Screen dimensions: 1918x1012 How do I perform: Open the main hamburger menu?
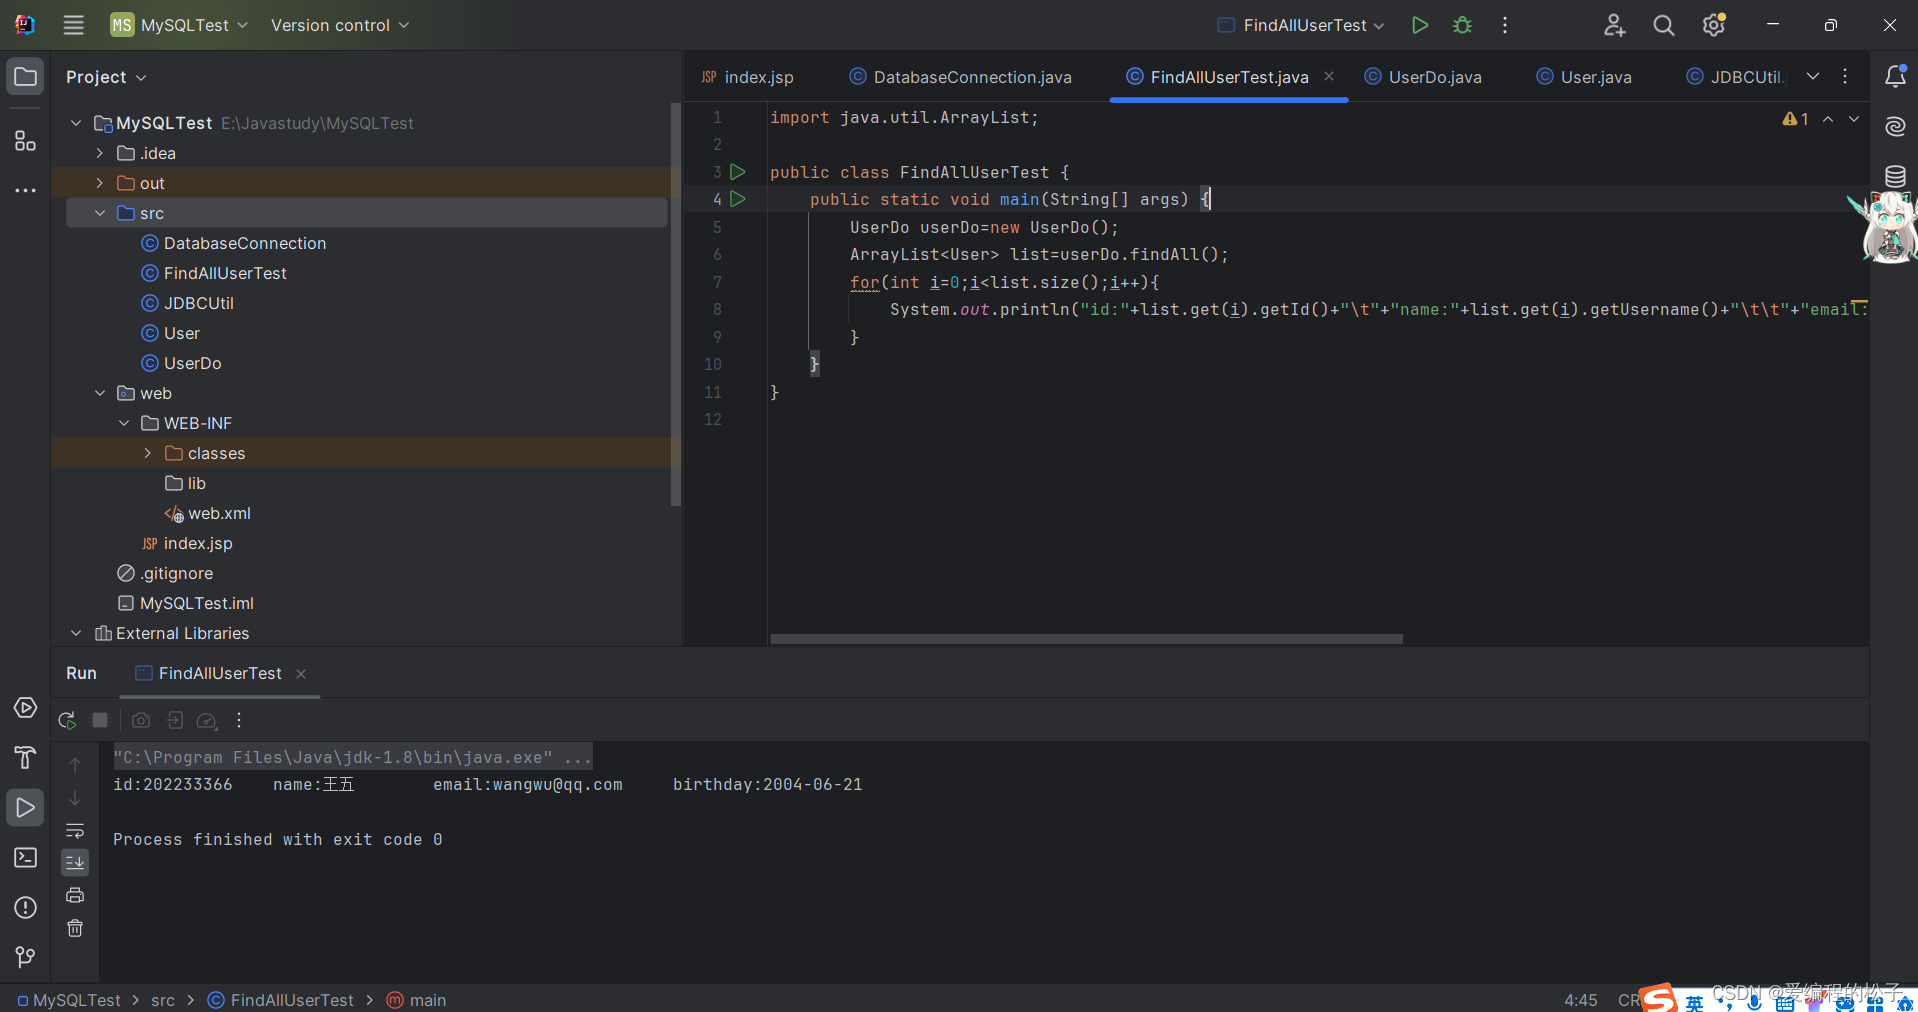73,25
